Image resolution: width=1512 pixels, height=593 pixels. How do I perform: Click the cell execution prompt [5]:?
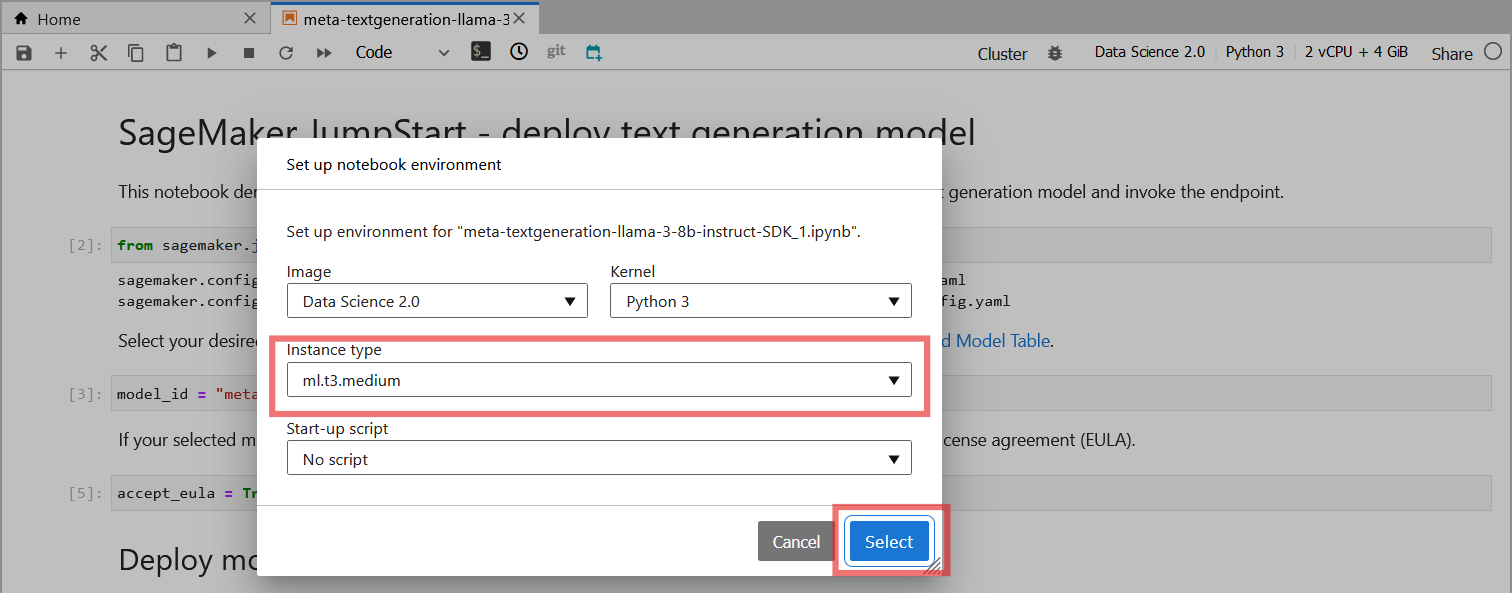tap(86, 493)
